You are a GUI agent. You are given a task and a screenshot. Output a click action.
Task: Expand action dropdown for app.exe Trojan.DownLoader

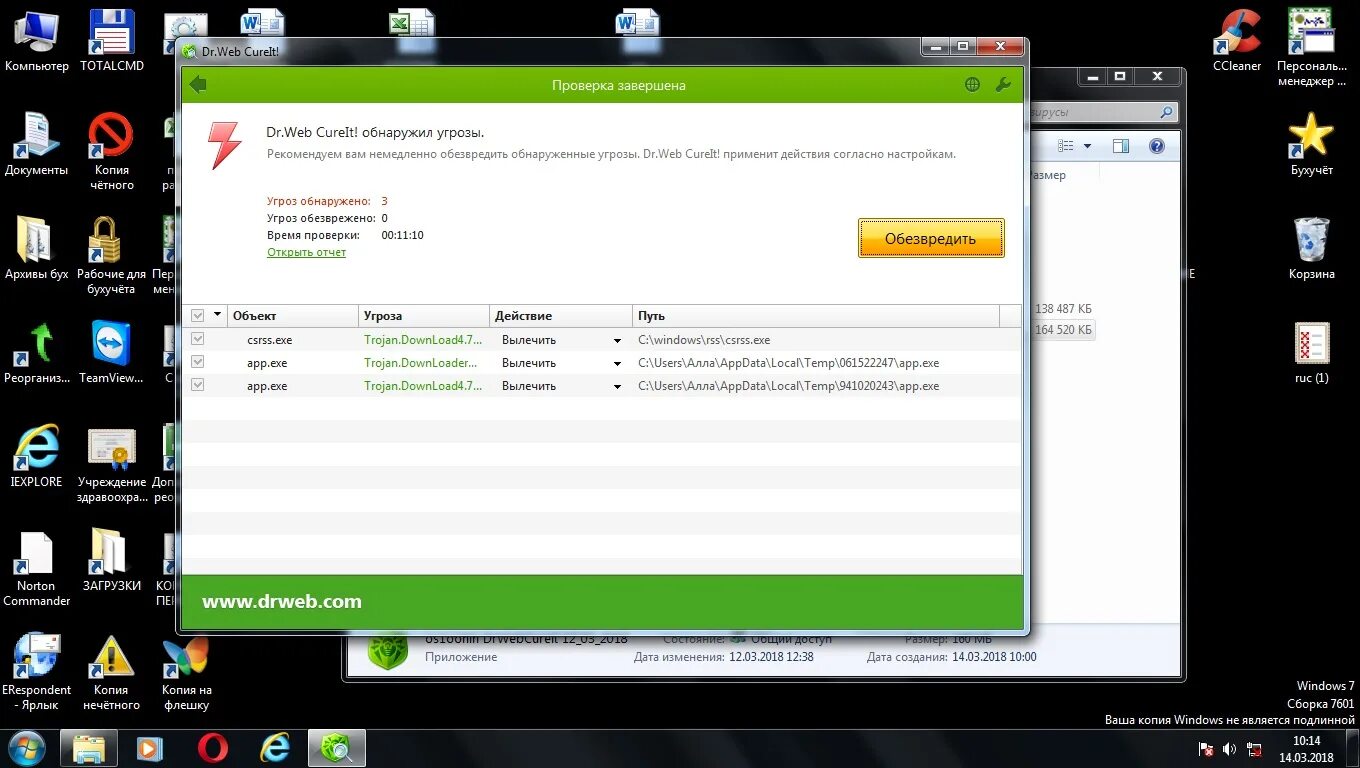(617, 363)
